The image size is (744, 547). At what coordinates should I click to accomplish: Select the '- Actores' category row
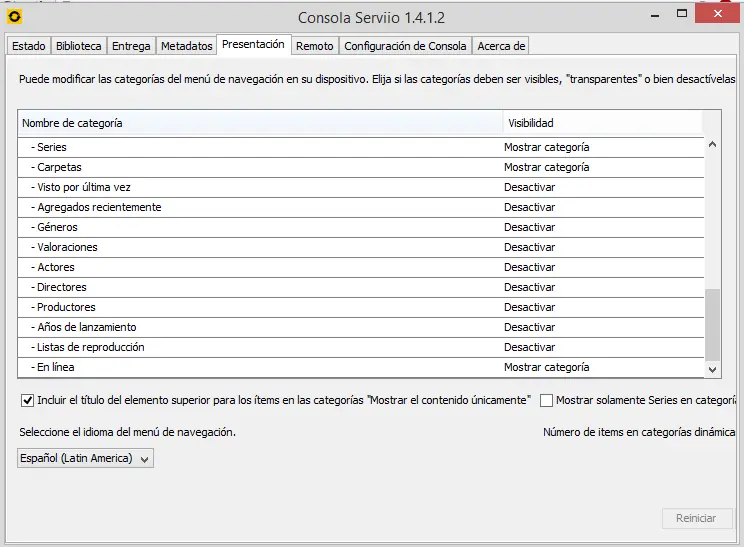(x=361, y=267)
